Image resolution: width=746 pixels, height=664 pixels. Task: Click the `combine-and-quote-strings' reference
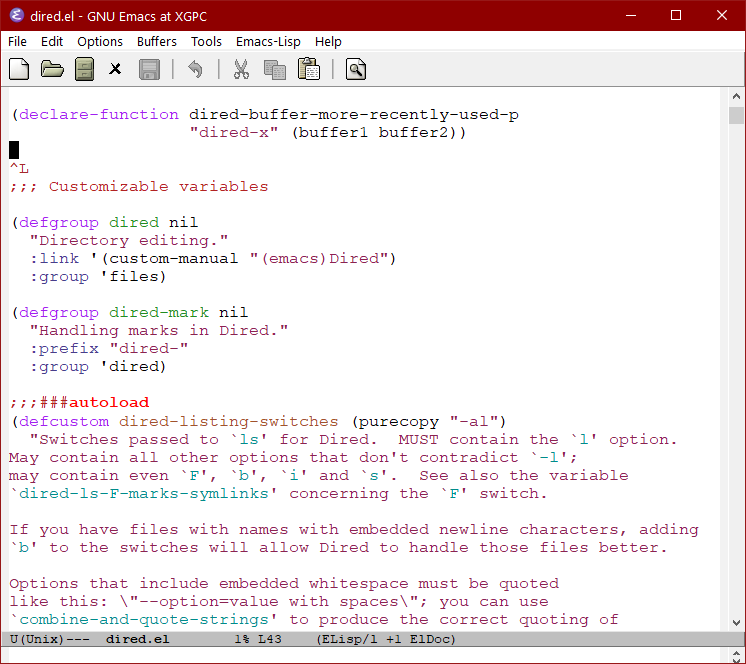pyautogui.click(x=144, y=620)
